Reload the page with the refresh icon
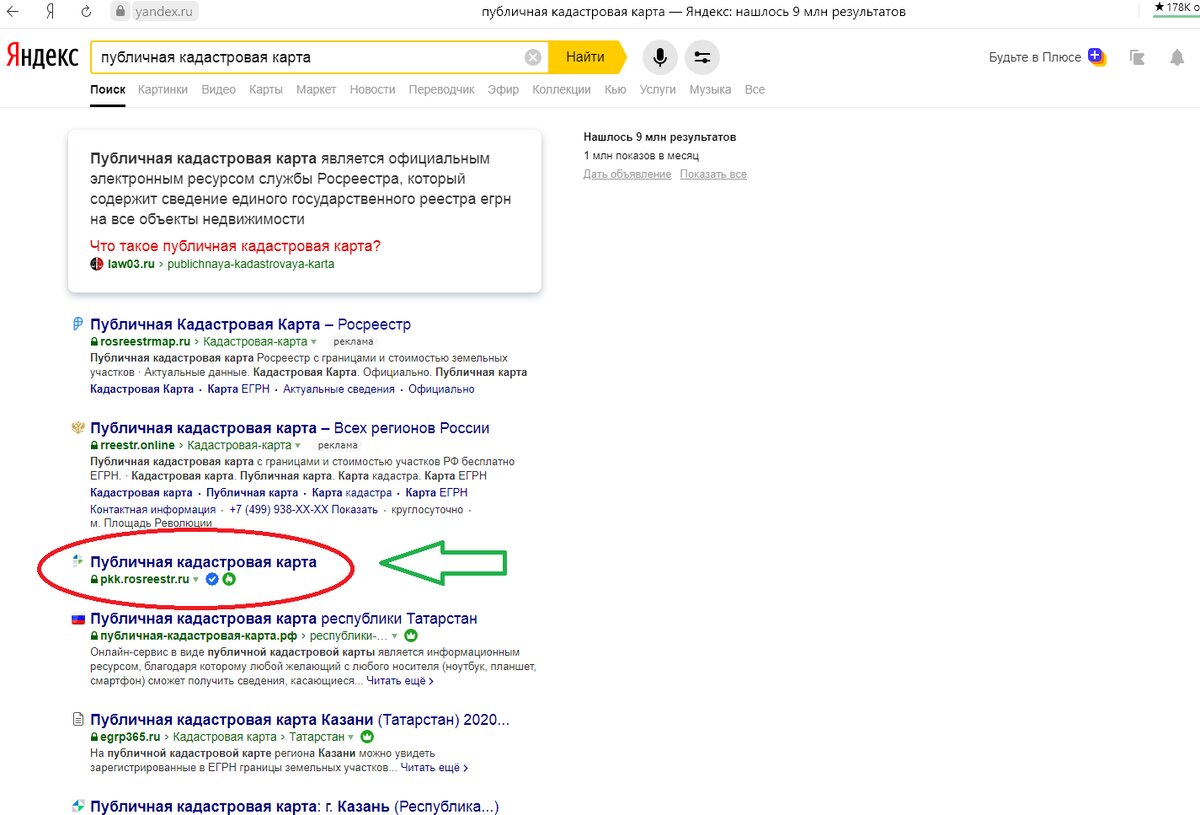 tap(86, 12)
